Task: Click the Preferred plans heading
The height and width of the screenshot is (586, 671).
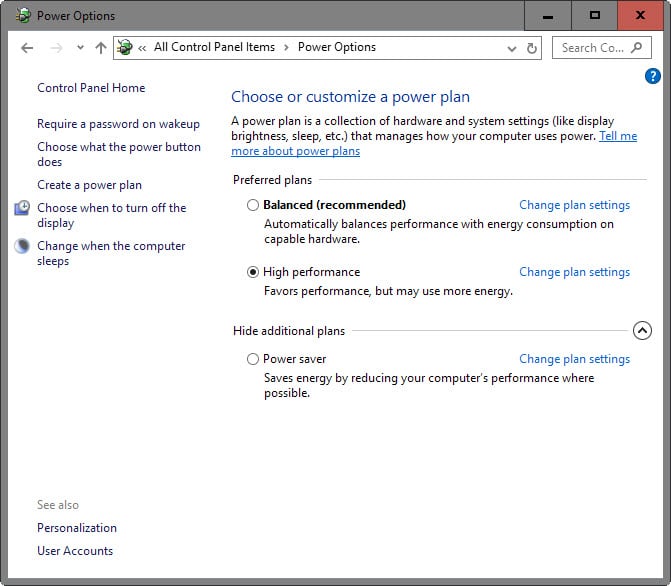Action: click(x=273, y=180)
